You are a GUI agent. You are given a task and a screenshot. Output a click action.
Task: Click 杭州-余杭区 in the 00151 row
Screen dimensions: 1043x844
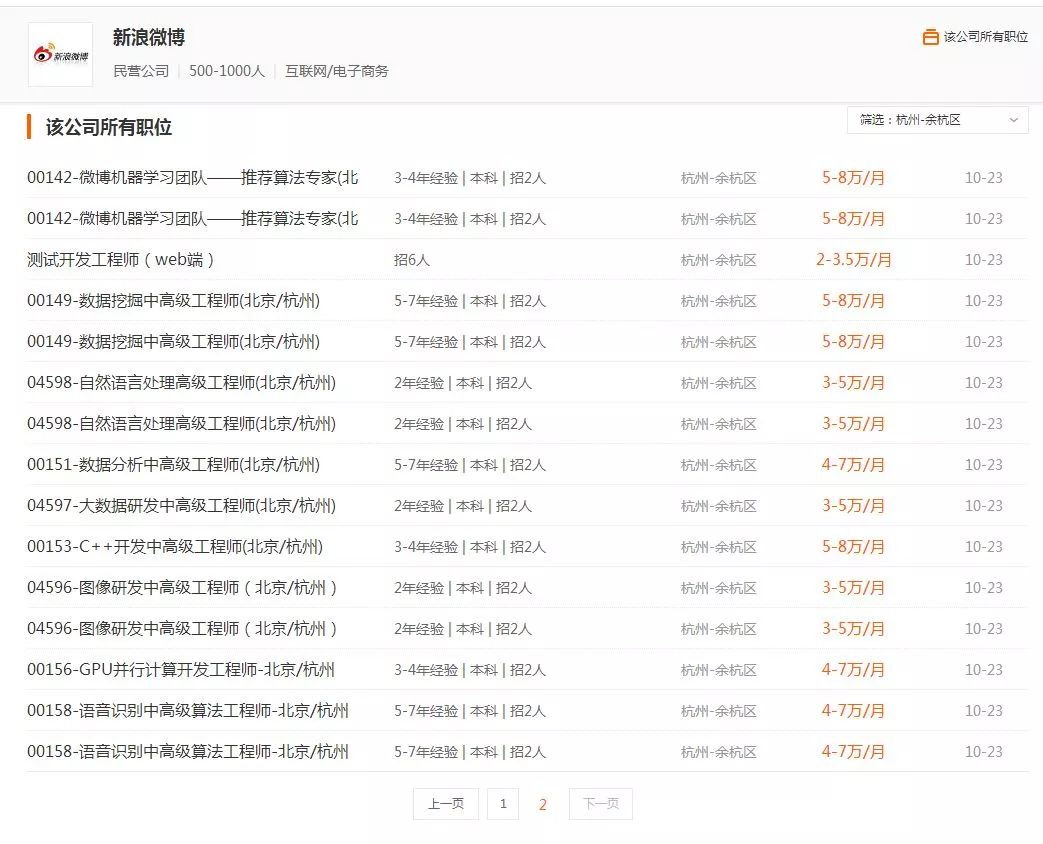718,465
